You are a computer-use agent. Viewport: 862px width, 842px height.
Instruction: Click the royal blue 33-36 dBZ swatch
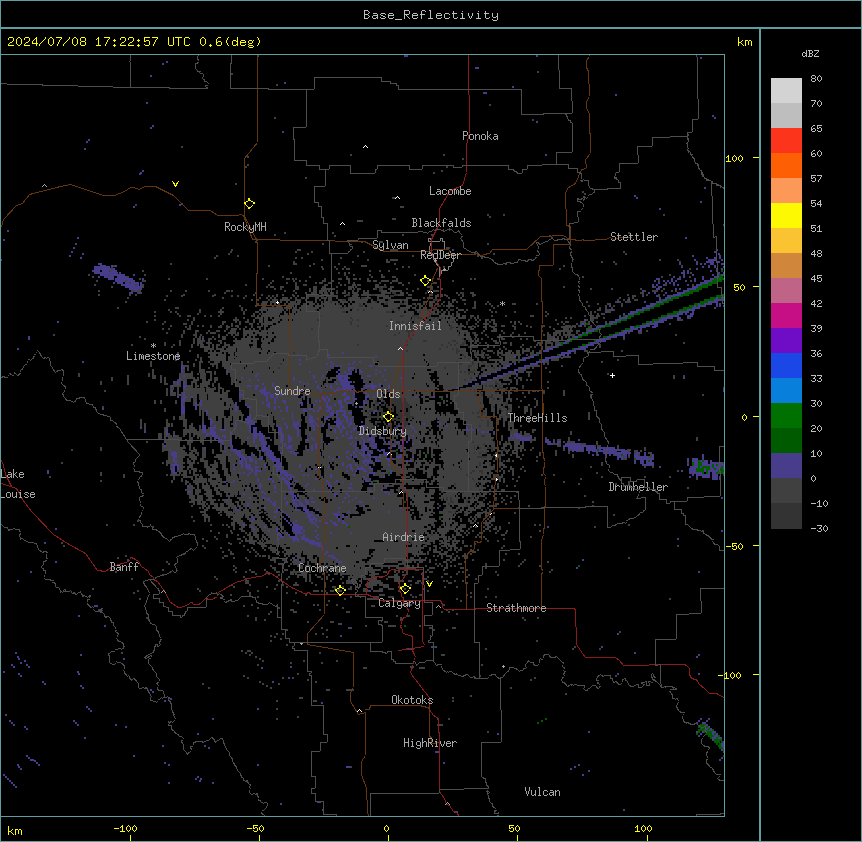[786, 365]
